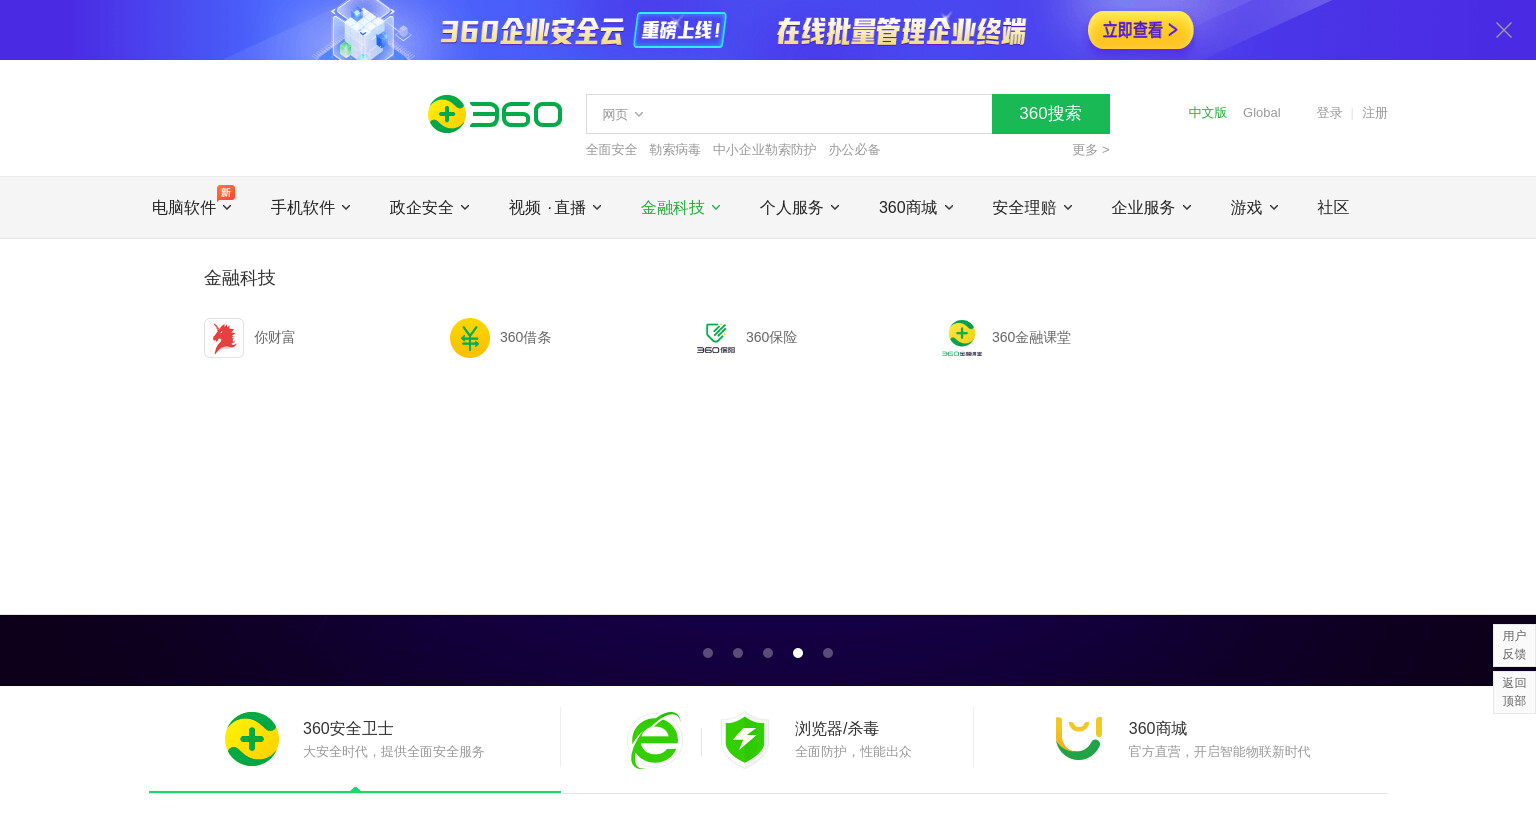1536x824 pixels.
Task: Click the 登录 login link
Action: click(x=1329, y=113)
